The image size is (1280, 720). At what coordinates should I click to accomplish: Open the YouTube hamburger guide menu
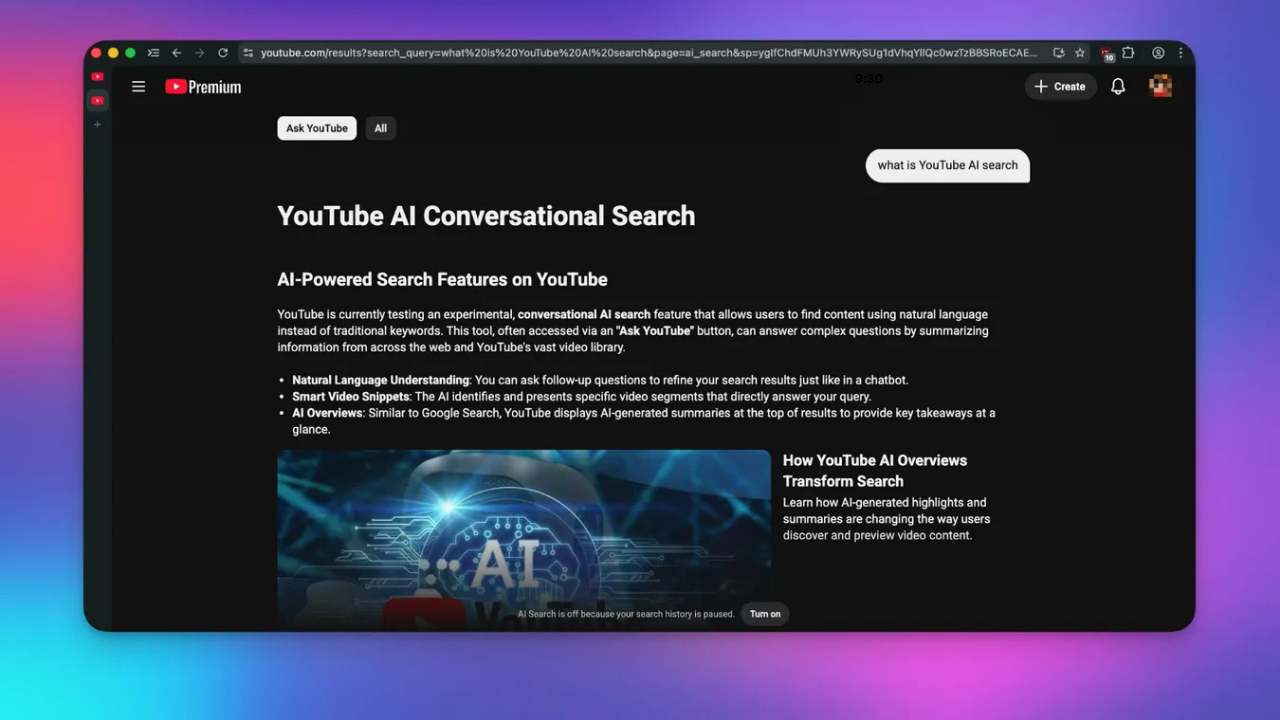139,87
